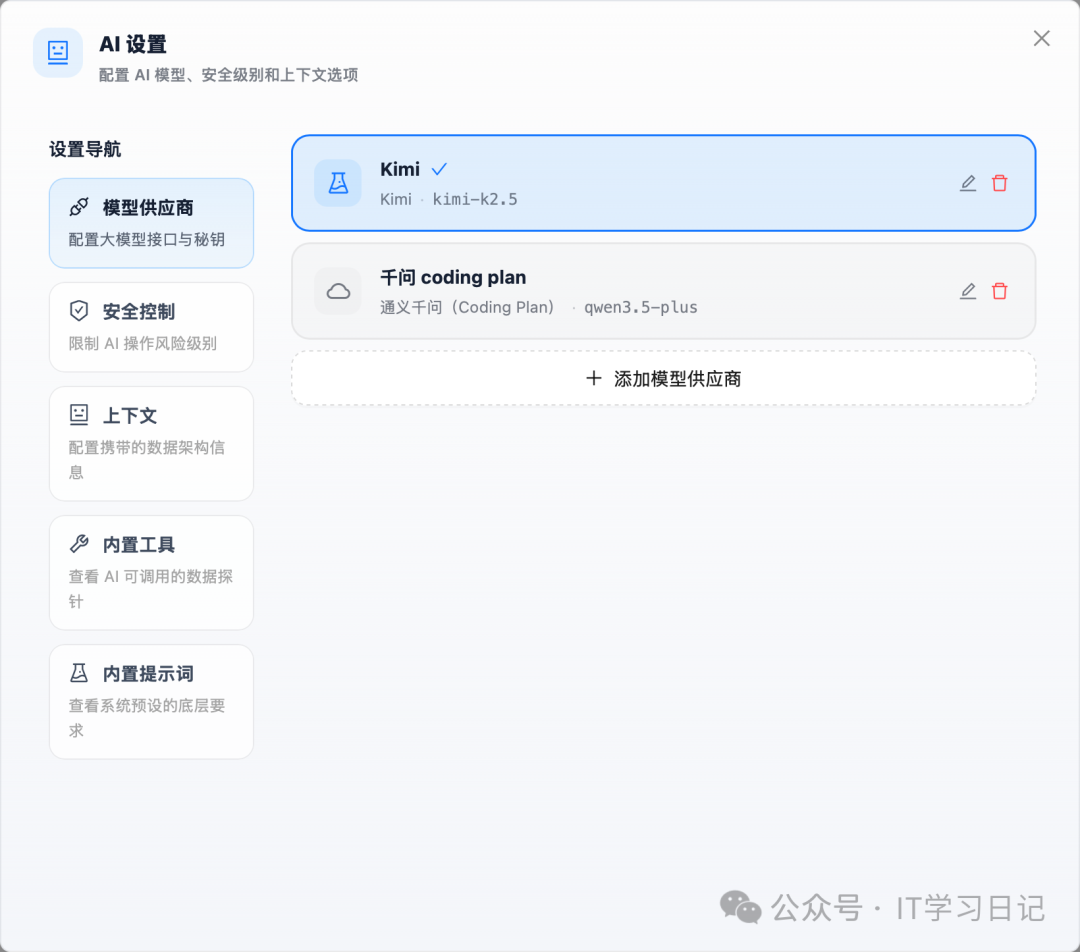The image size is (1080, 952).
Task: Open the 上下文 settings section
Action: click(152, 444)
